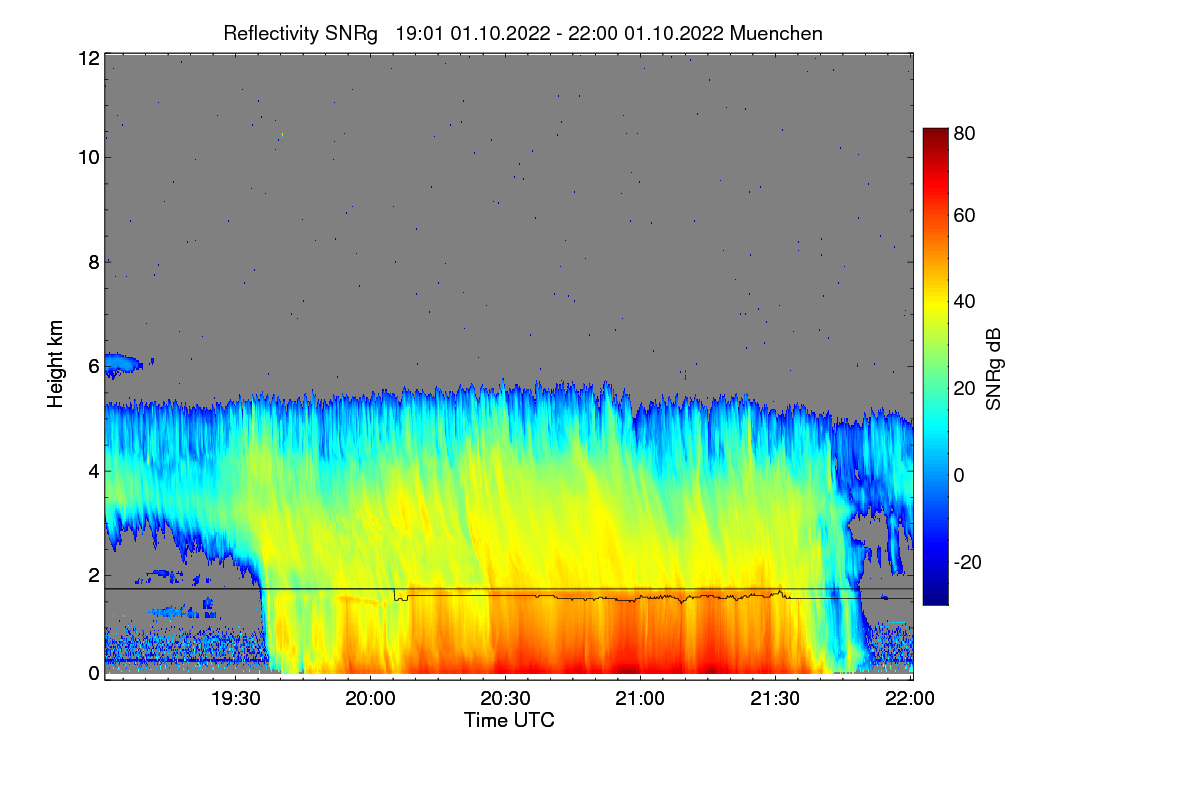
Task: Click the colorbar value 80
Action: (965, 131)
